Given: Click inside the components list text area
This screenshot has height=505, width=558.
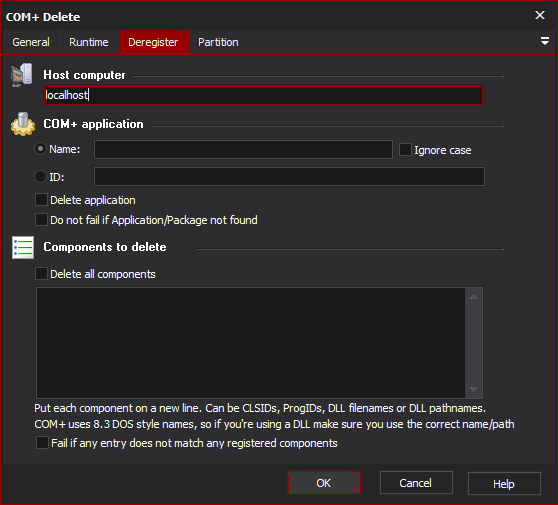Looking at the screenshot, I should coord(251,343).
